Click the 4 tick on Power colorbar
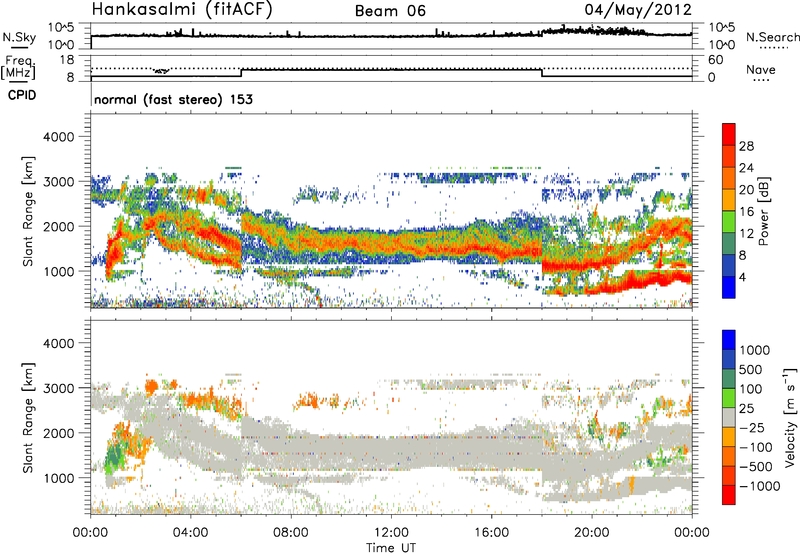Screen dimensions: 800x554 point(743,278)
